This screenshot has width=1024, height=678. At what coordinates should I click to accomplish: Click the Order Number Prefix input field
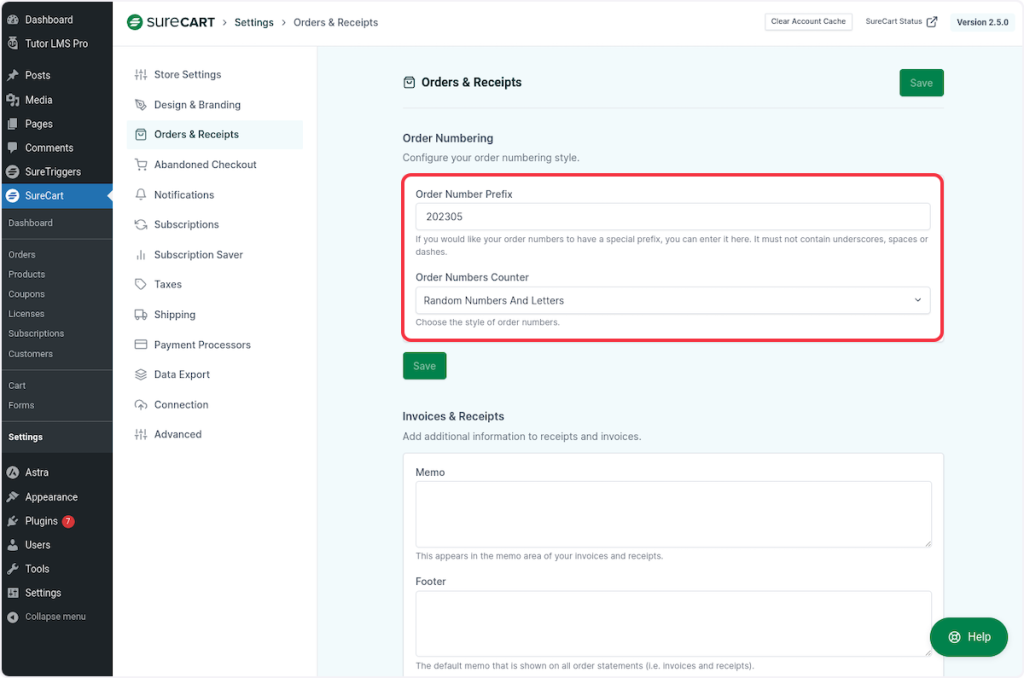click(672, 216)
